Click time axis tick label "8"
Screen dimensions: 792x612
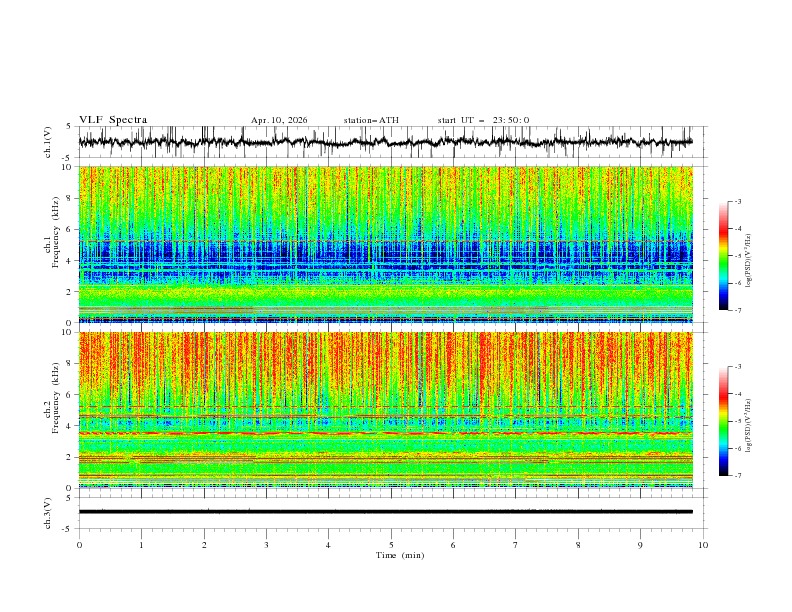pos(578,545)
